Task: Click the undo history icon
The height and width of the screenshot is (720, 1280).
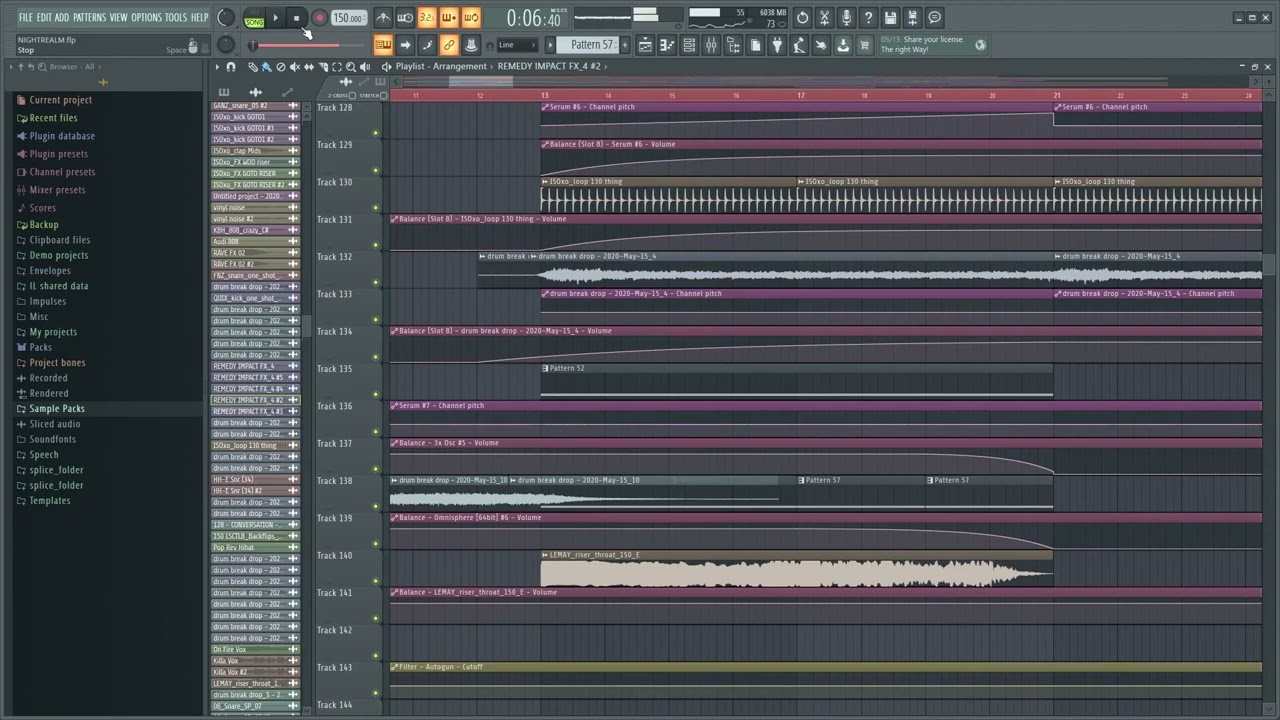Action: coord(802,18)
